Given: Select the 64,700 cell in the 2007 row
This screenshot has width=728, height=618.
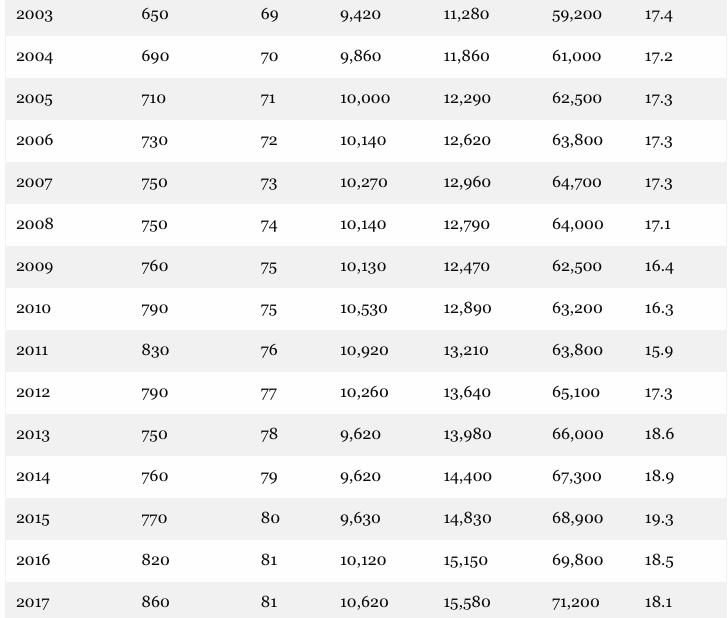Looking at the screenshot, I should click(x=577, y=183).
